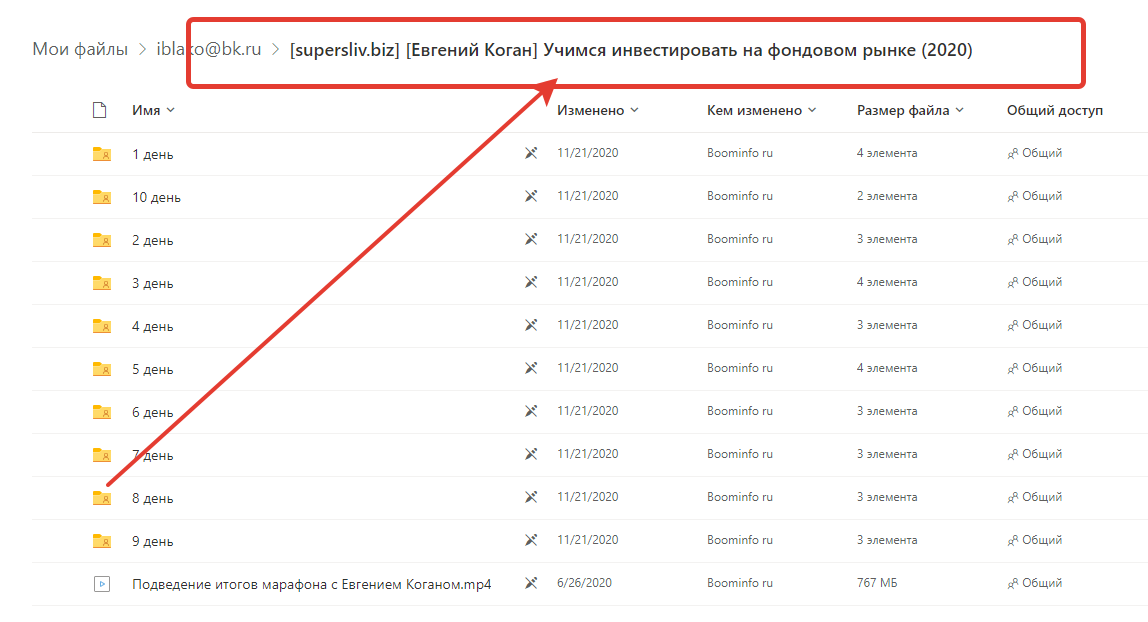Click the sync status icon for '5 день'
1148x622 pixels.
coord(531,368)
